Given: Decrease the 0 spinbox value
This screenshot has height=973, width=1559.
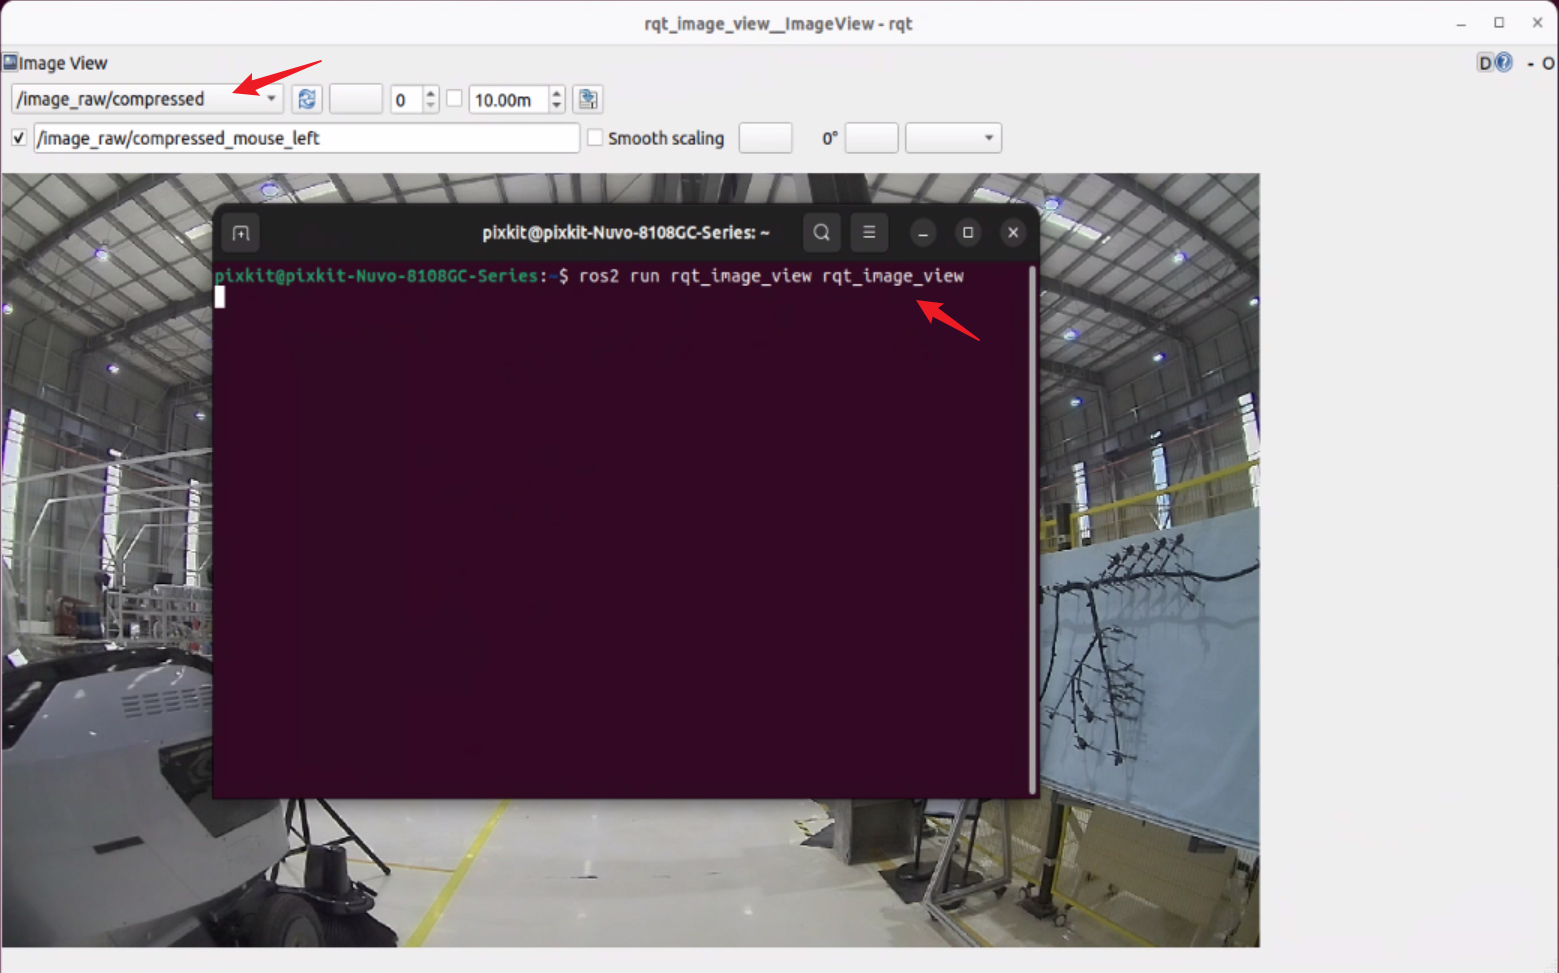Looking at the screenshot, I should 431,106.
